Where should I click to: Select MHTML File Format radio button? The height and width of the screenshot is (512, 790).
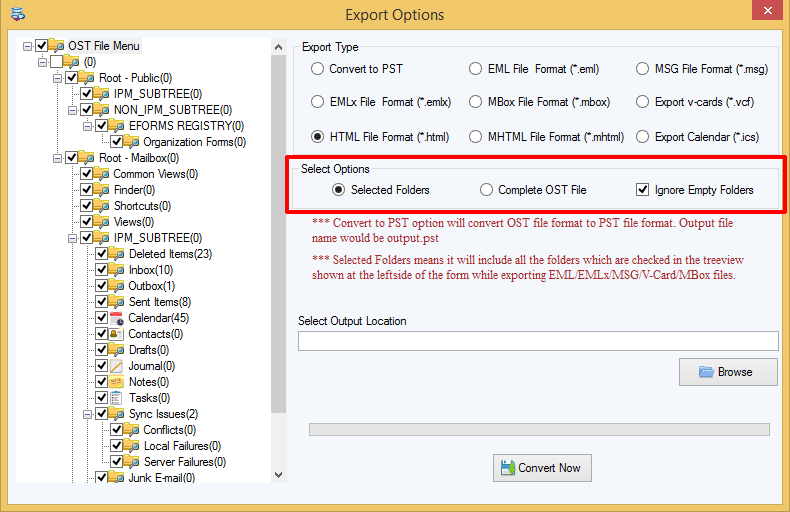tap(475, 137)
